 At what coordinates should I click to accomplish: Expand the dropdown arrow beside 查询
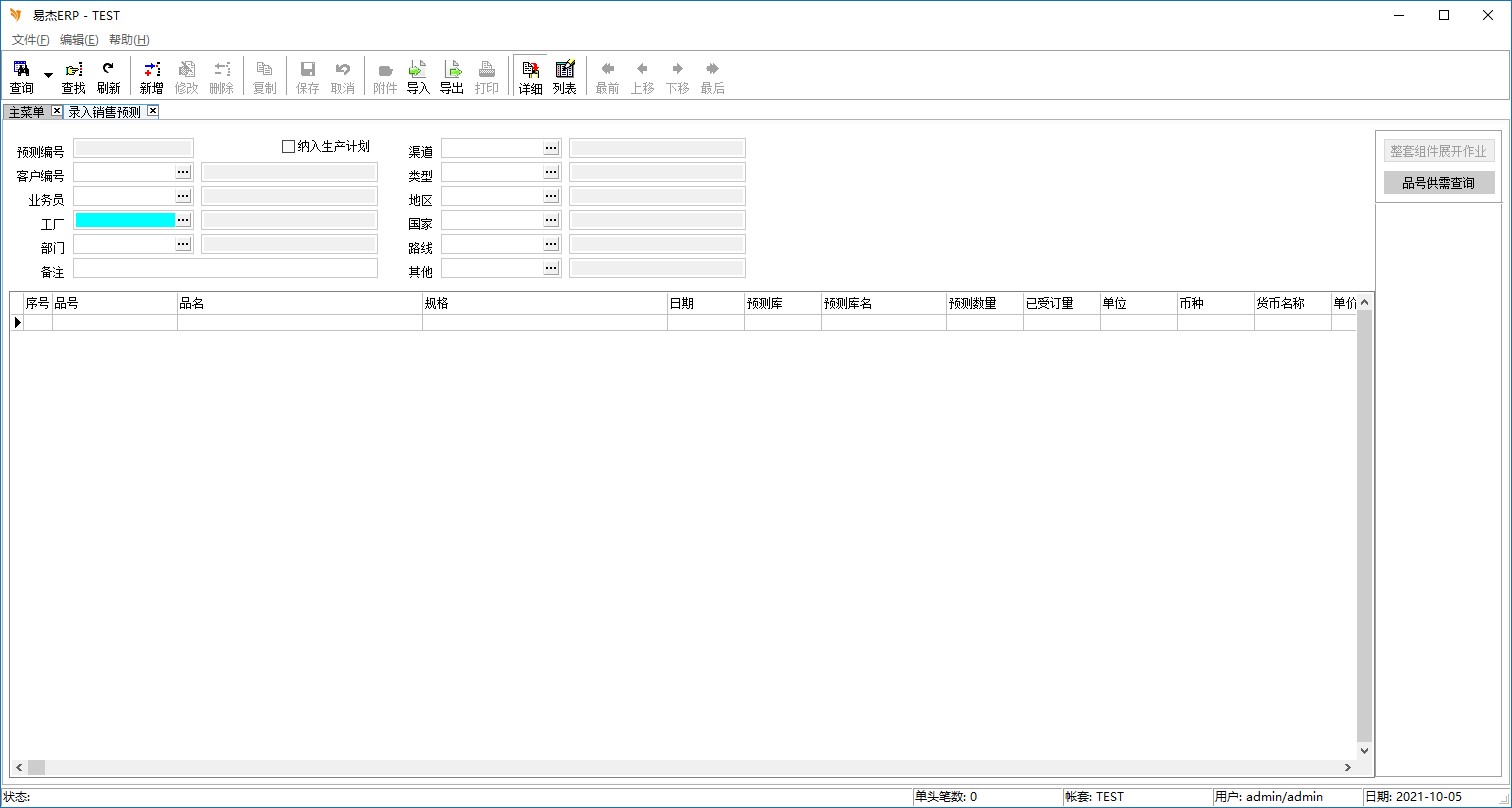pos(48,76)
